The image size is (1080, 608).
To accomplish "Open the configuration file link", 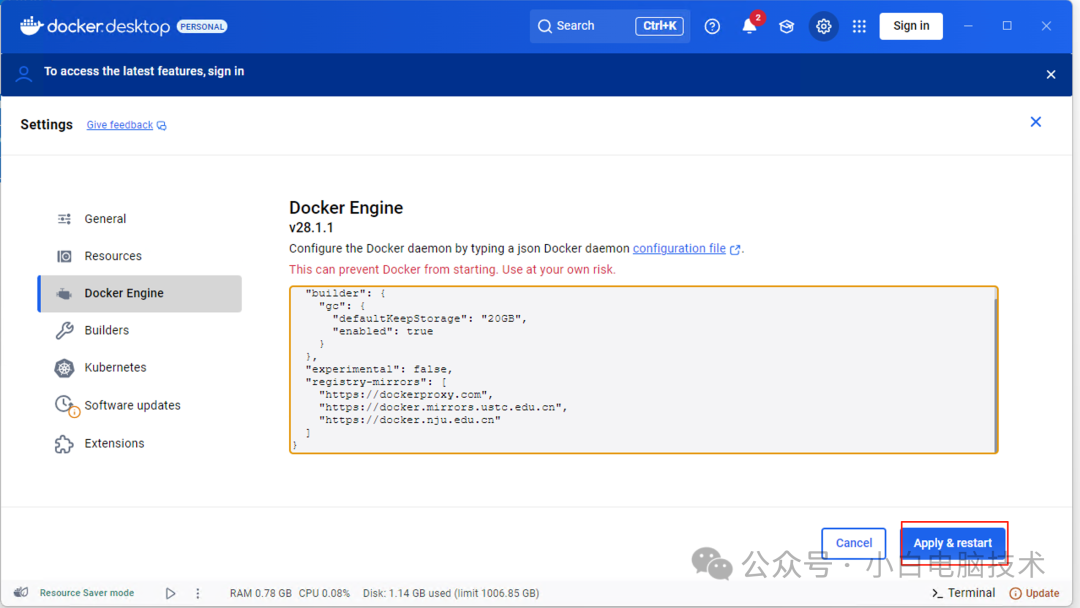I will click(x=679, y=249).
